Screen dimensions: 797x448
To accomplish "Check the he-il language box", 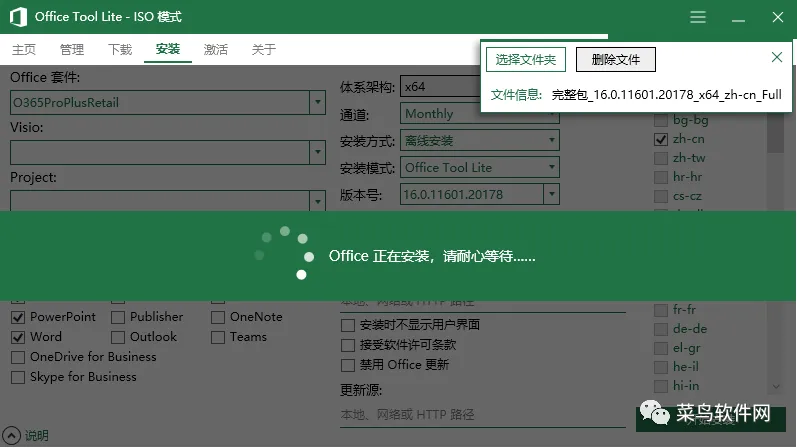I will [661, 367].
